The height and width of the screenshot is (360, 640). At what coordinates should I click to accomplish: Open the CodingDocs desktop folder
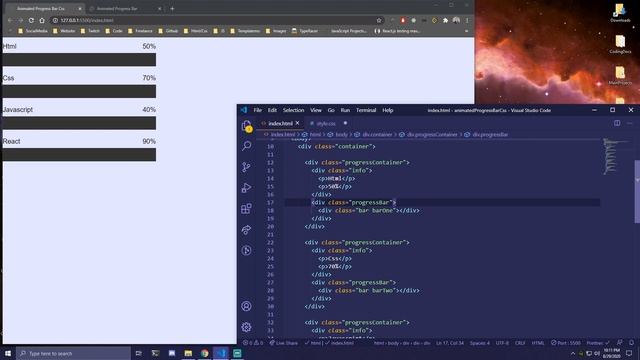pos(620,44)
